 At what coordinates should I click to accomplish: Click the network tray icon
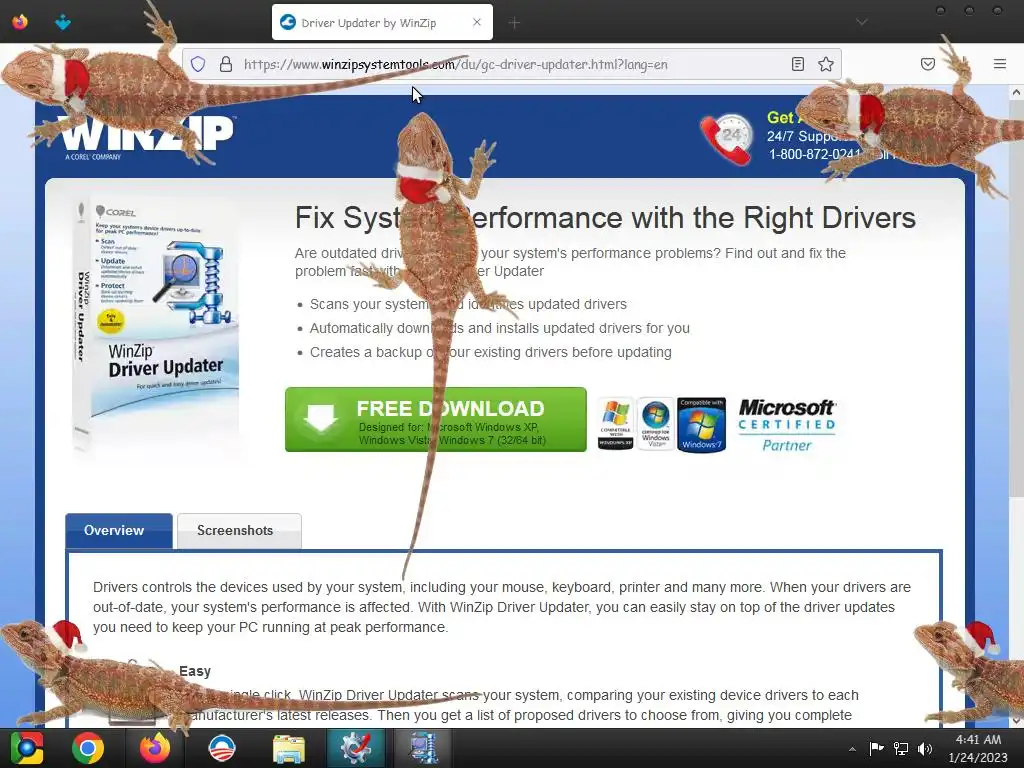tap(901, 748)
